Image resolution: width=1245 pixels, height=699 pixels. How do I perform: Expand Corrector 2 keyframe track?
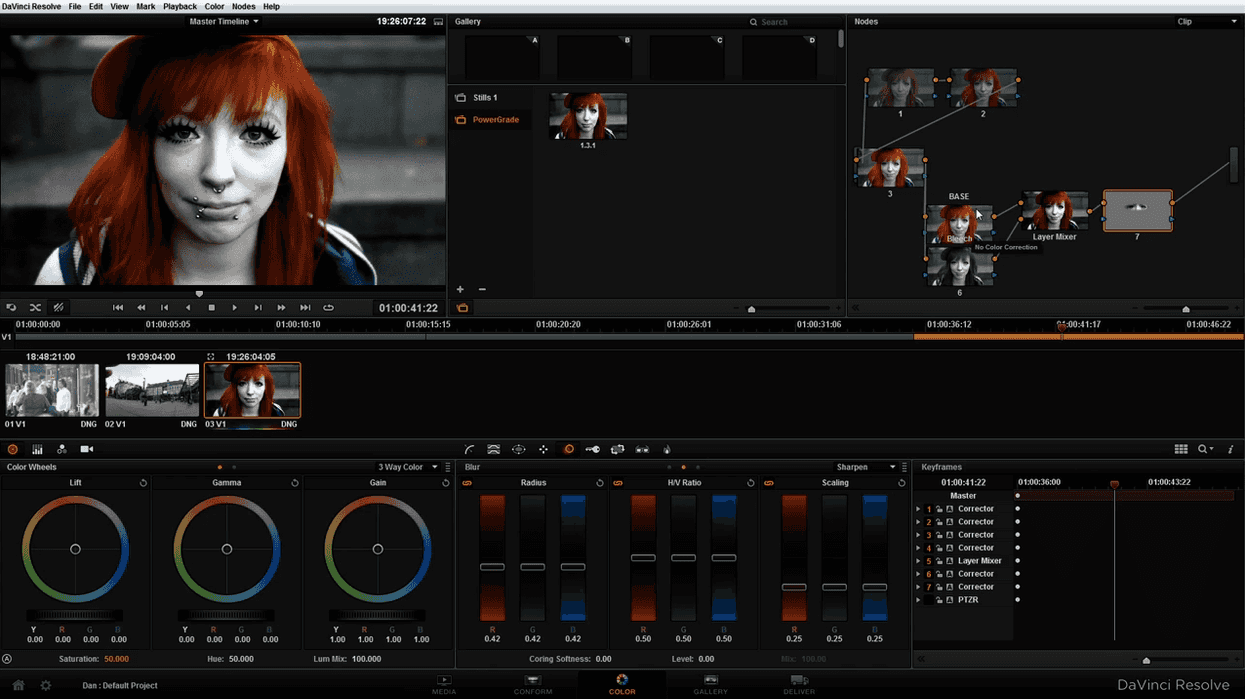tap(919, 522)
